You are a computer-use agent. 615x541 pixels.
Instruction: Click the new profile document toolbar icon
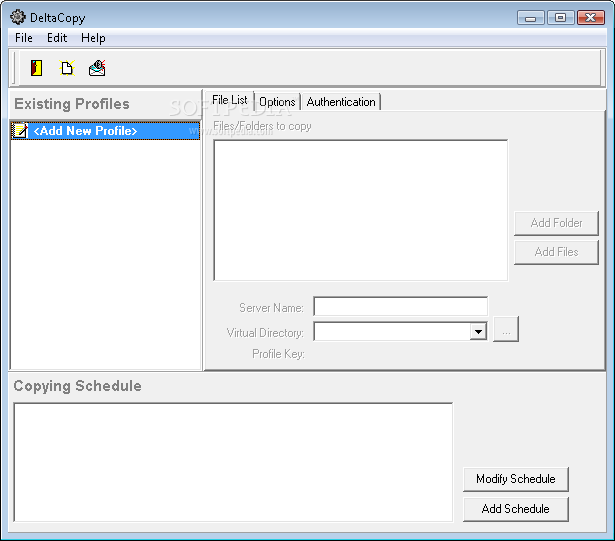click(x=67, y=68)
